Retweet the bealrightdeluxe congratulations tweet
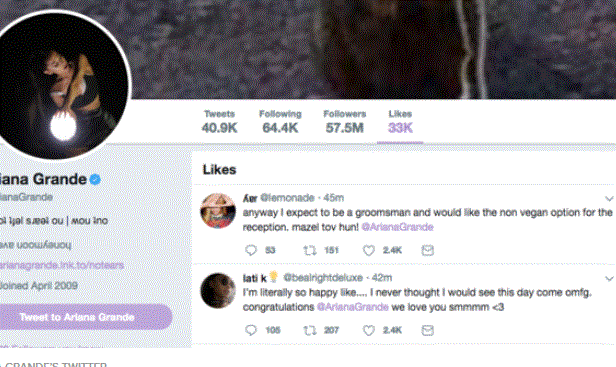This screenshot has width=616, height=367. (x=310, y=330)
